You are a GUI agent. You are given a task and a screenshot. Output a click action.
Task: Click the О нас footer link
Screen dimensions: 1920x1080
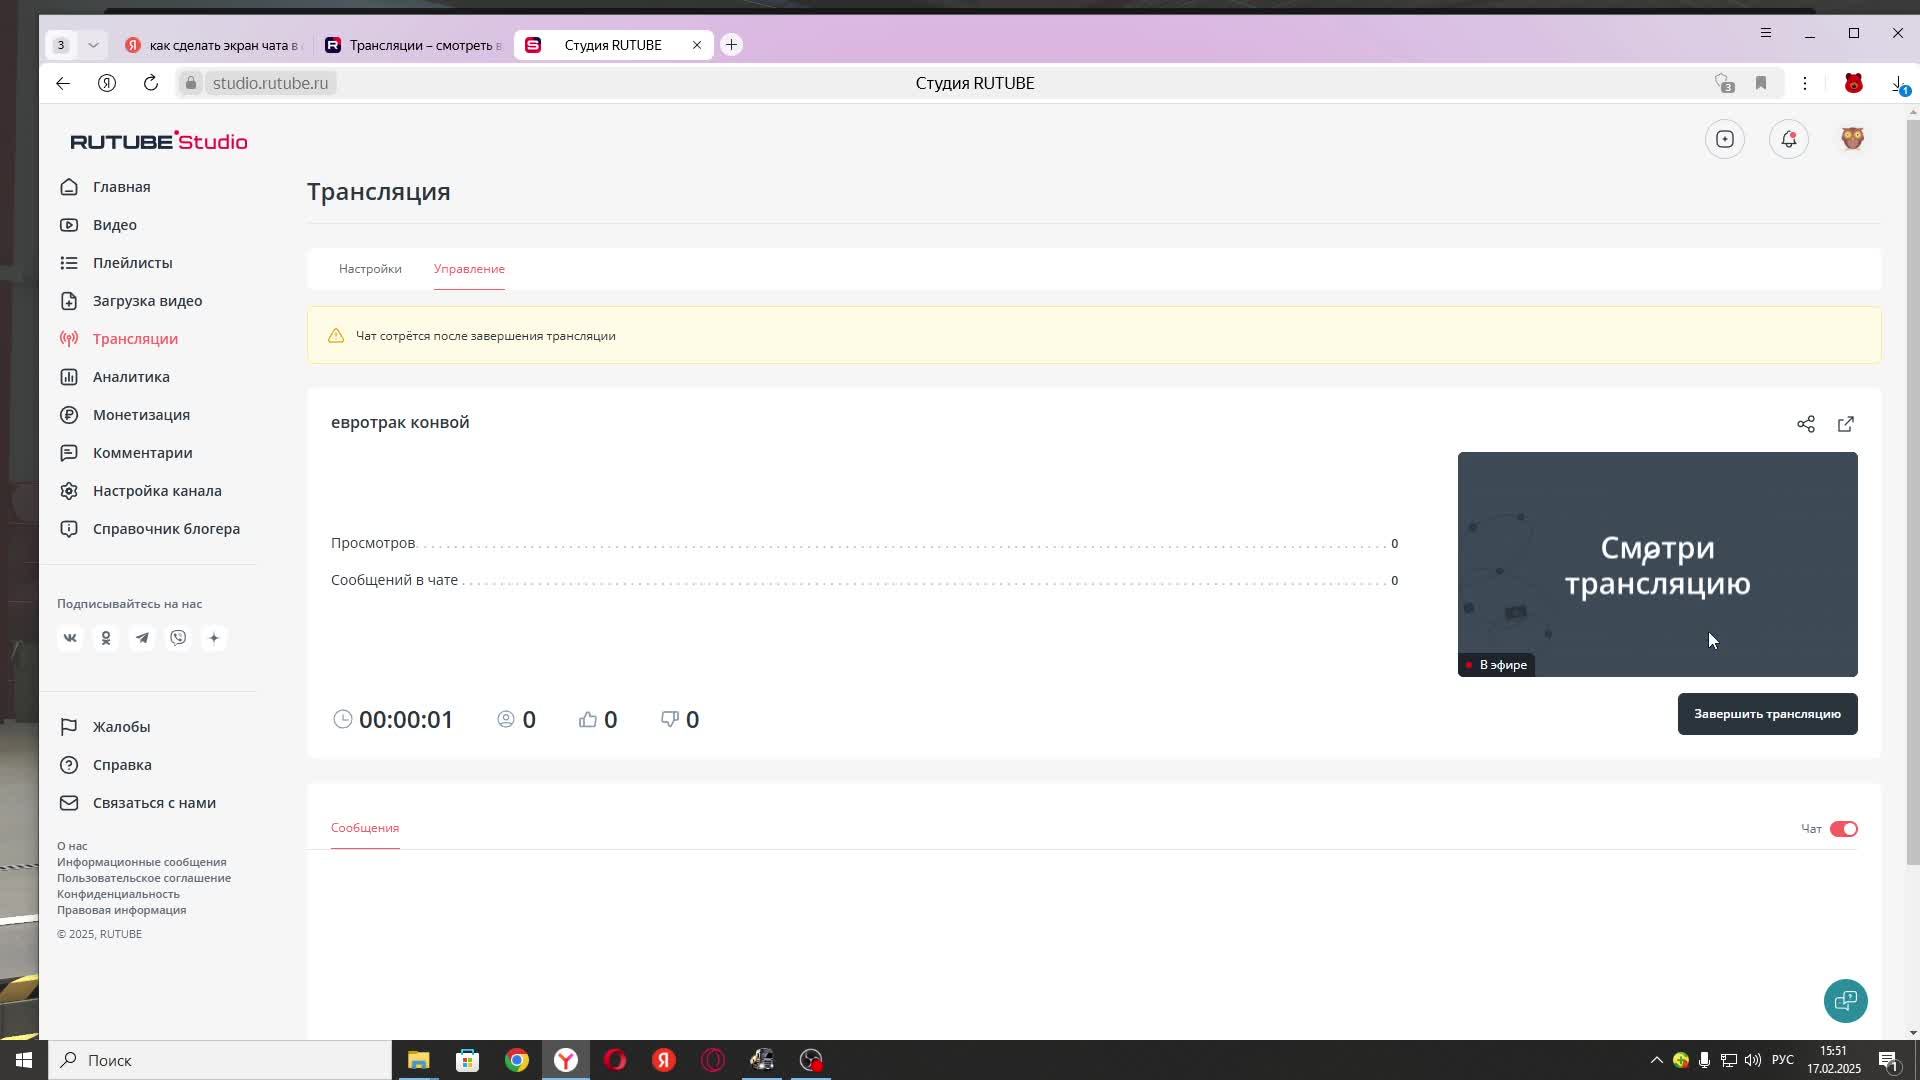(x=72, y=846)
